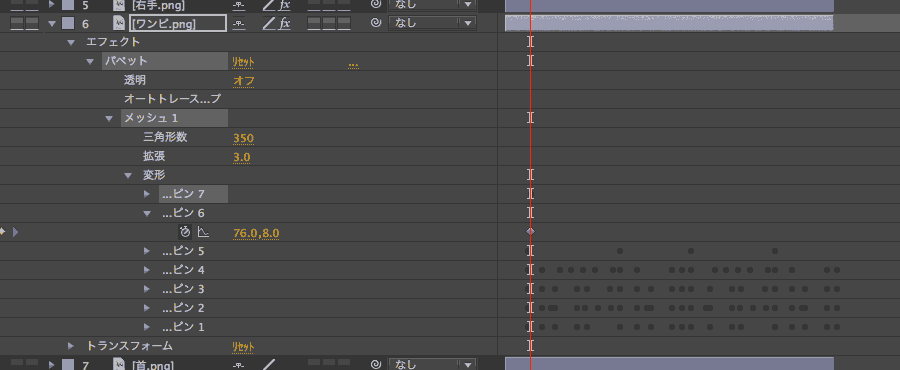Click the pick whip spiral on layer 7 首.png
Image resolution: width=900 pixels, height=370 pixels.
[376, 364]
